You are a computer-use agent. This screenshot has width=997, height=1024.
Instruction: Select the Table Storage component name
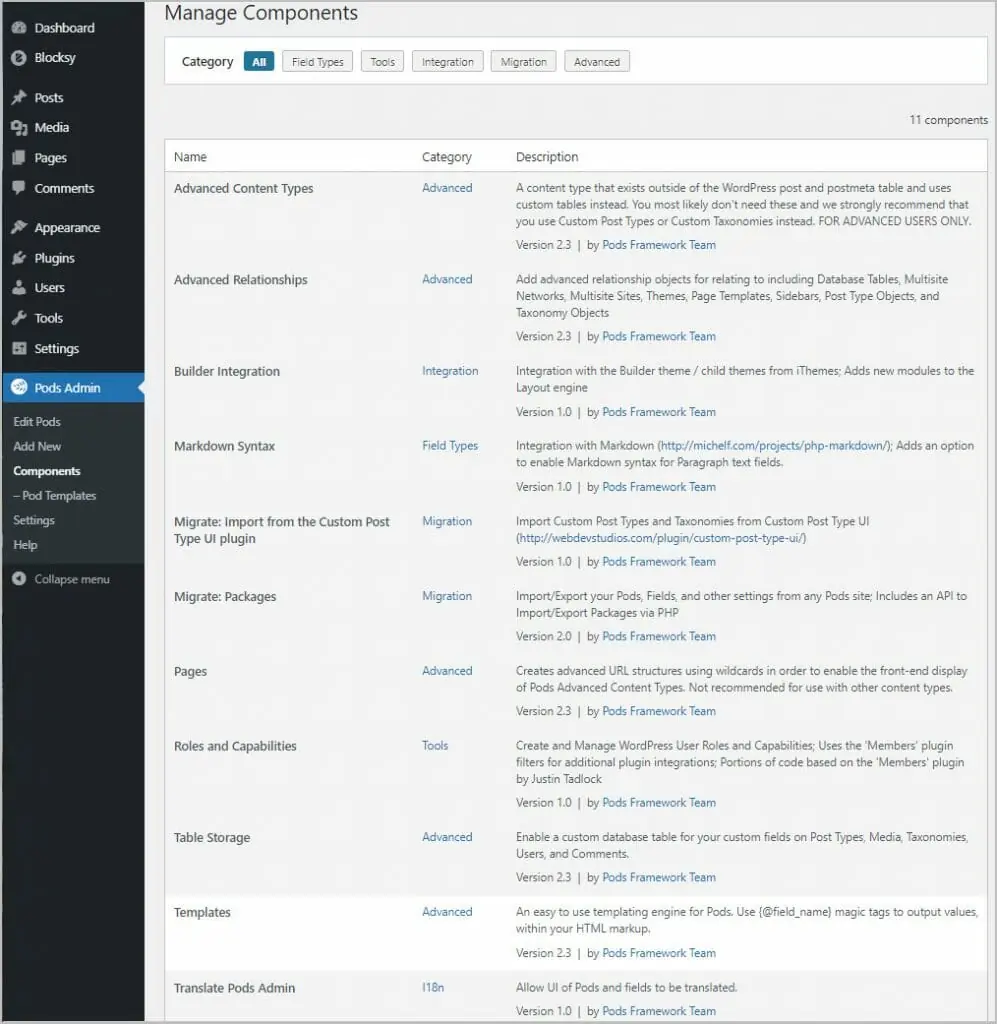[x=212, y=837]
